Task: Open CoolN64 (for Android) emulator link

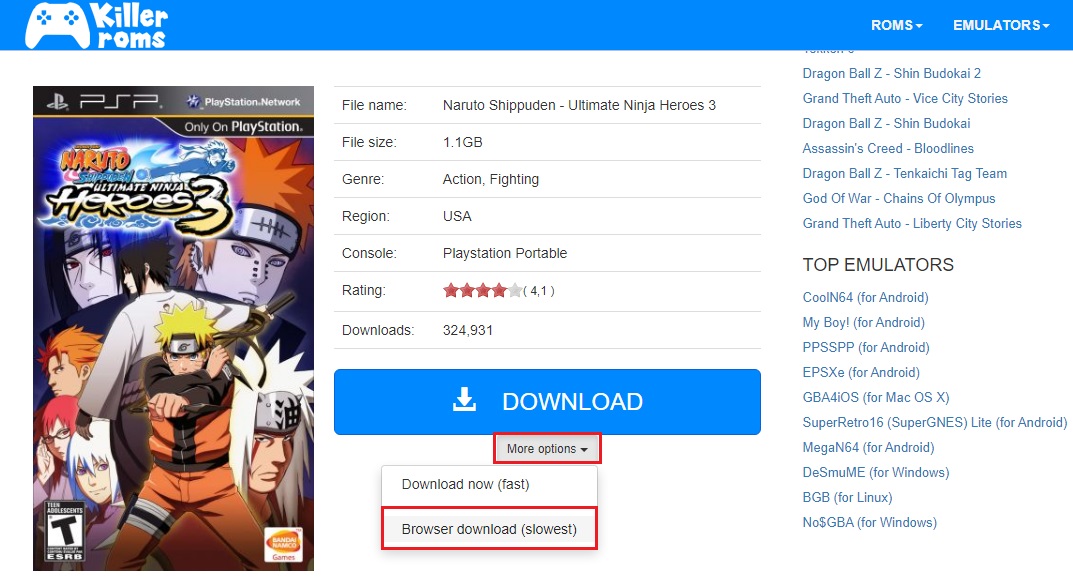Action: tap(866, 298)
